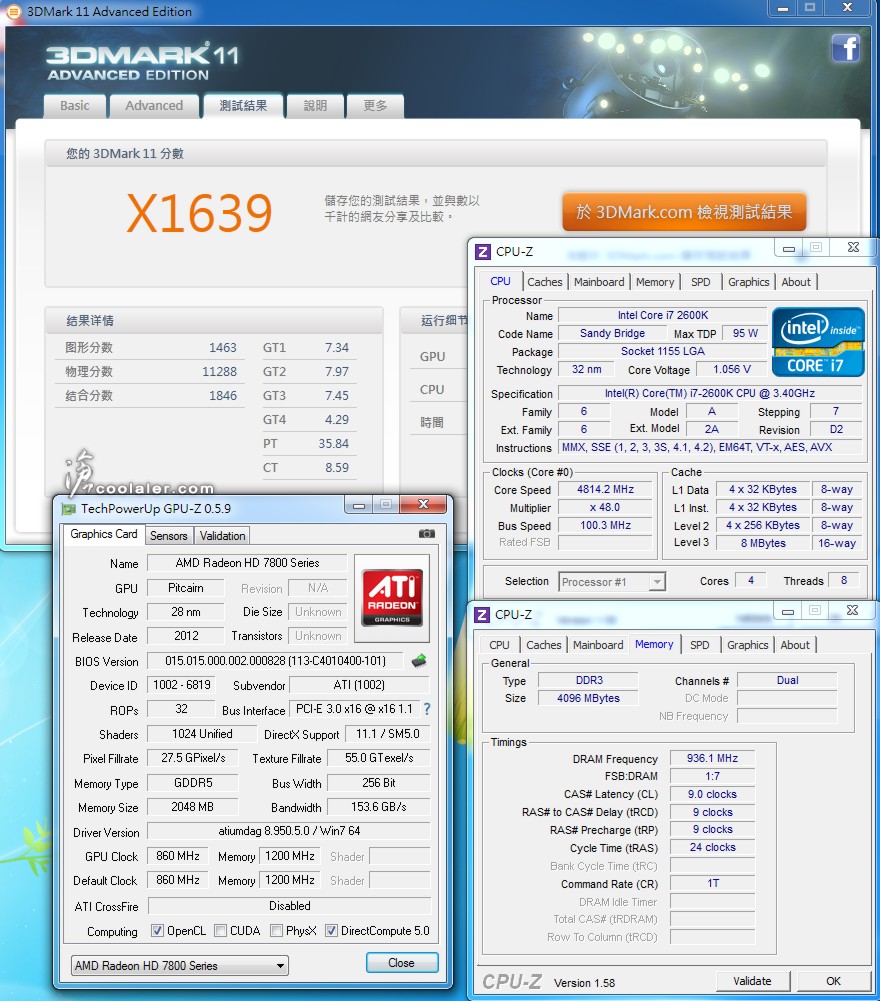This screenshot has height=1001, width=880.
Task: Open Mainboard tab in lower CPU-Z window
Action: coord(598,645)
